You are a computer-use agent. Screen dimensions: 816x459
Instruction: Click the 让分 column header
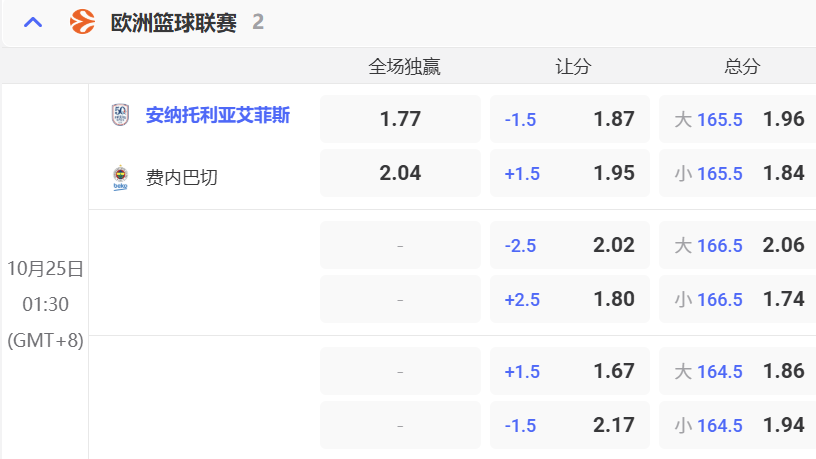pyautogui.click(x=573, y=66)
